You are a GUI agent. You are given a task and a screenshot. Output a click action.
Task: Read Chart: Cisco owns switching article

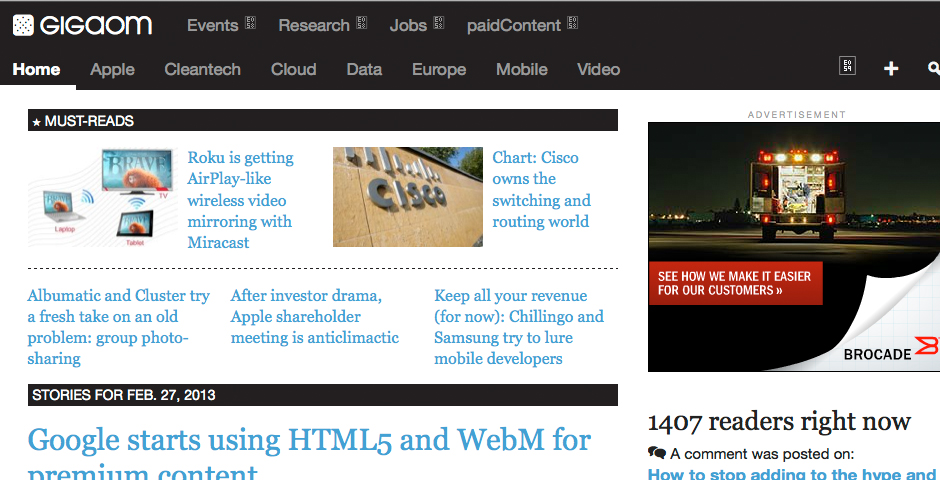(x=541, y=189)
